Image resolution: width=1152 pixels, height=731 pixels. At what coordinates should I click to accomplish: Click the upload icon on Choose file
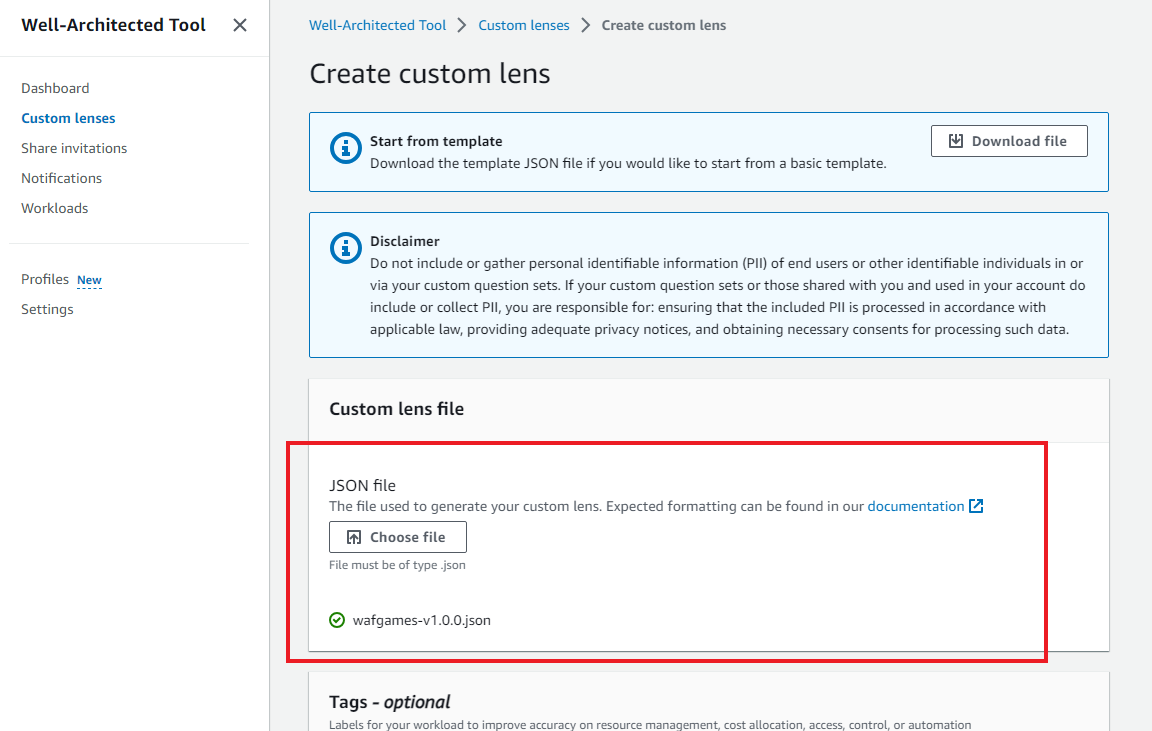point(354,537)
